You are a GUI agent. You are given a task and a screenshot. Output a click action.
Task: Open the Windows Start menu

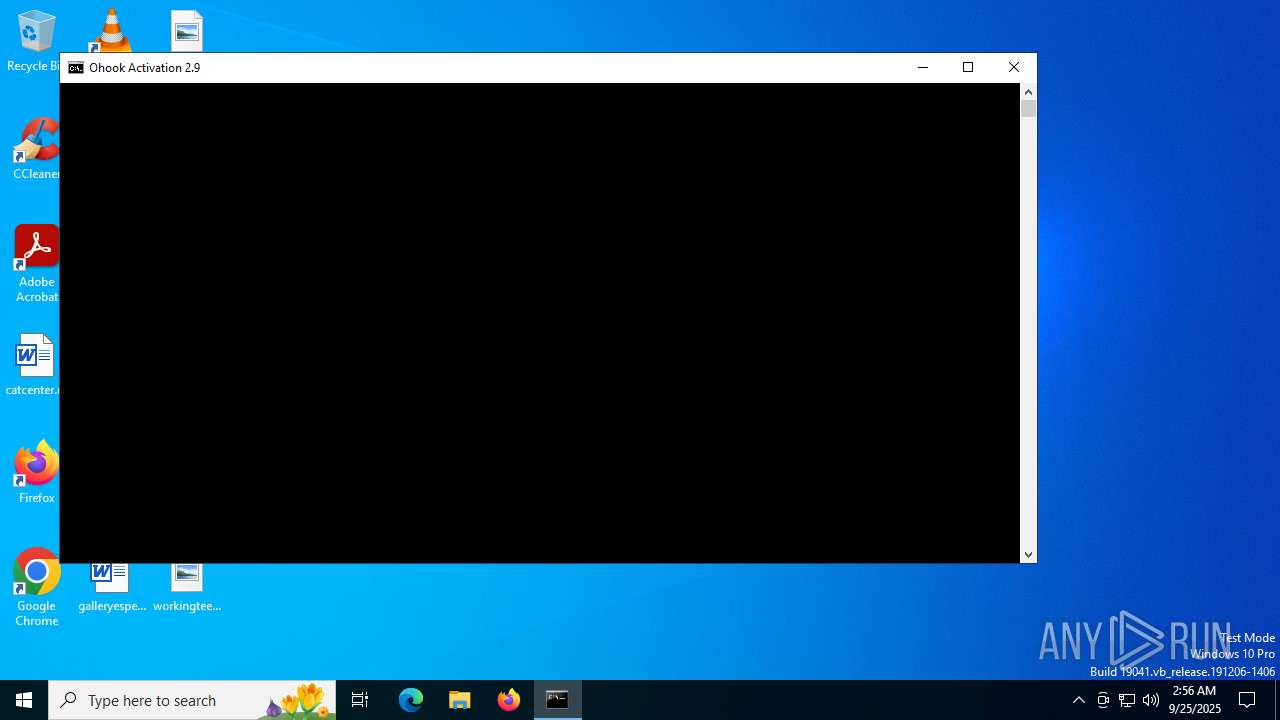tap(24, 700)
